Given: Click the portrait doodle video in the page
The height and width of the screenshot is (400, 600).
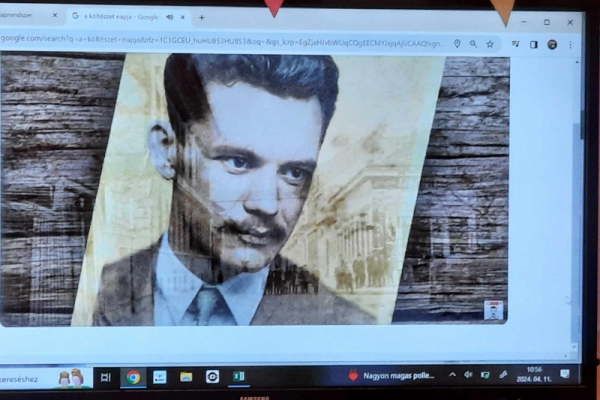Looking at the screenshot, I should point(254,190).
